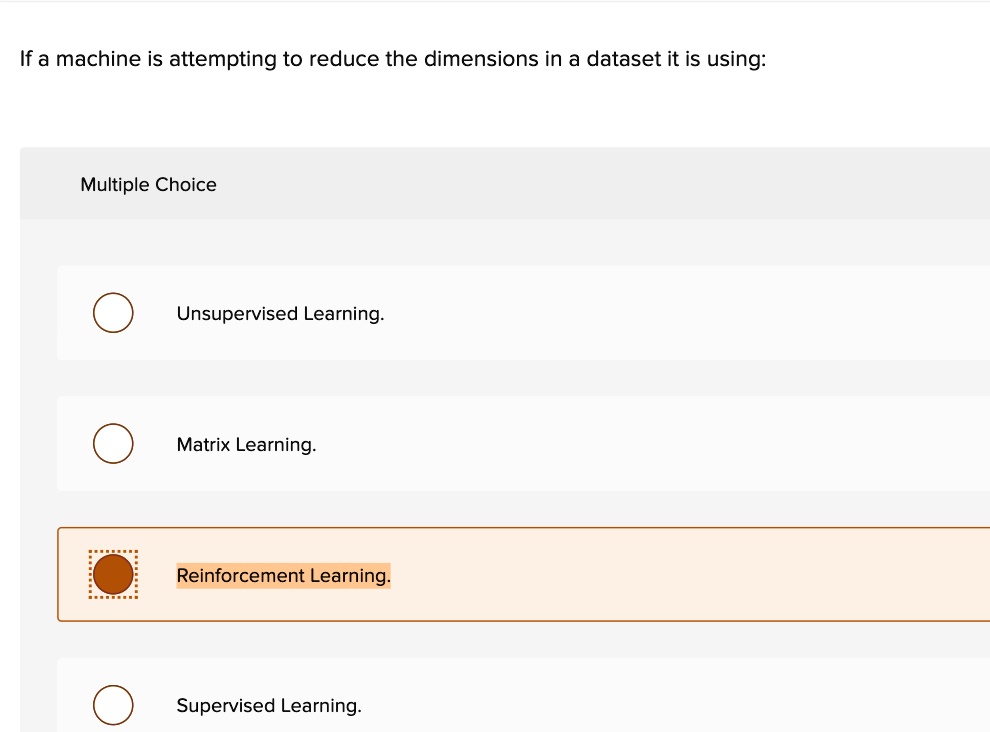Click the highlighted 'Reinforcement Learning.' text
This screenshot has width=990, height=732.
(x=283, y=576)
